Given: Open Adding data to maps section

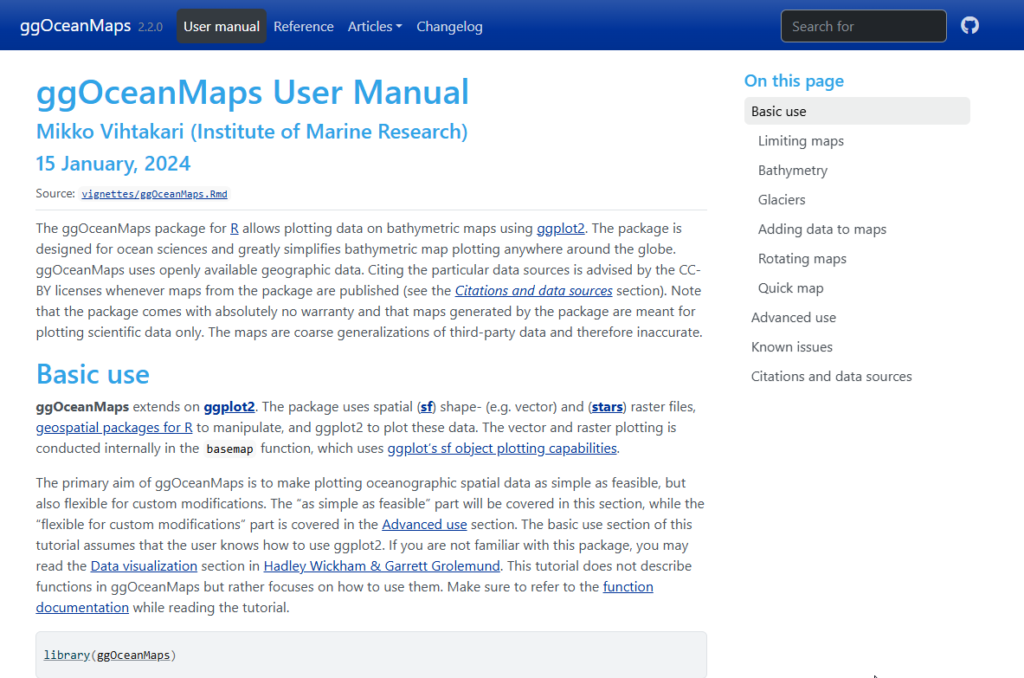Looking at the screenshot, I should click(x=821, y=229).
